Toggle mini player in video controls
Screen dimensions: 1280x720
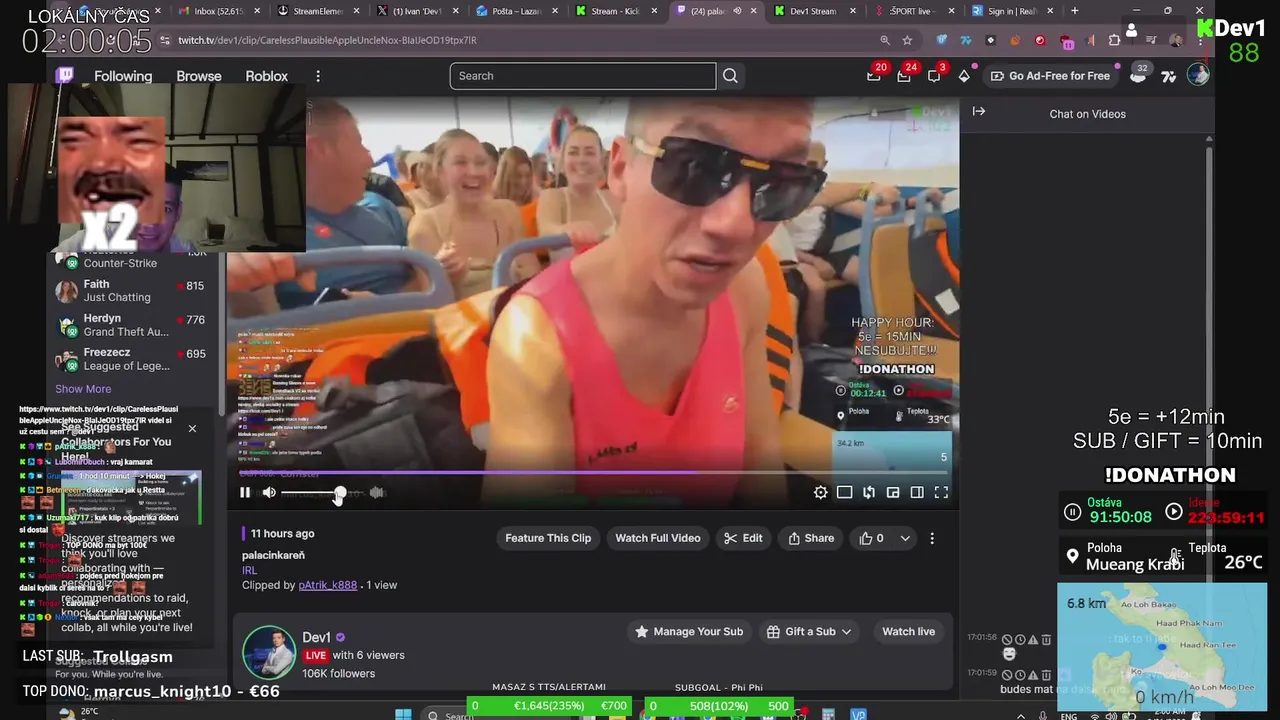point(893,492)
